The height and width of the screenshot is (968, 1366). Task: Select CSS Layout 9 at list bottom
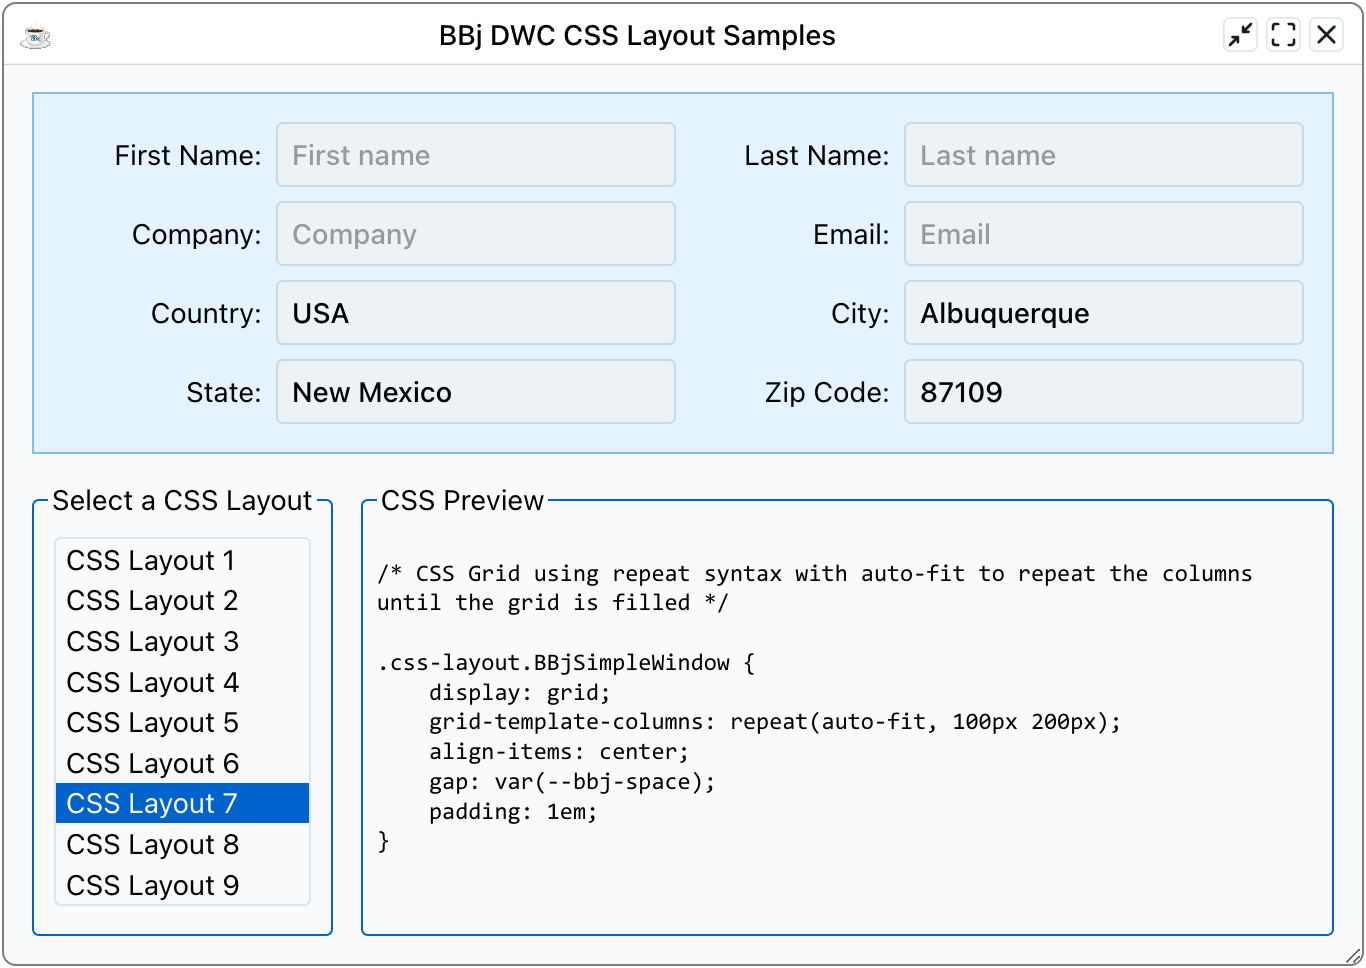coord(182,886)
